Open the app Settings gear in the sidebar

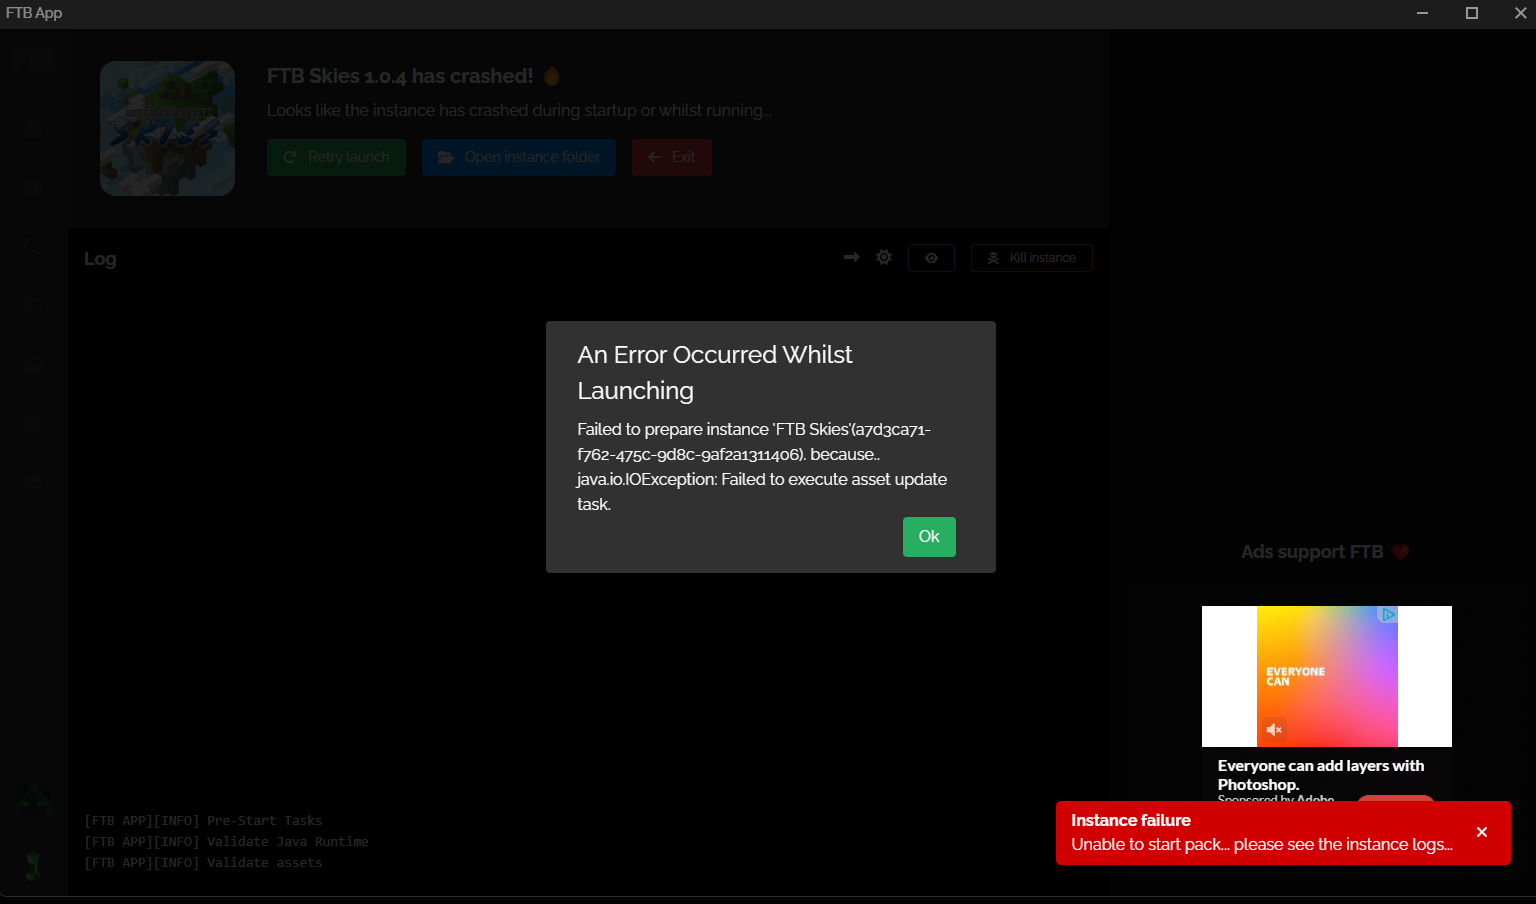point(33,483)
